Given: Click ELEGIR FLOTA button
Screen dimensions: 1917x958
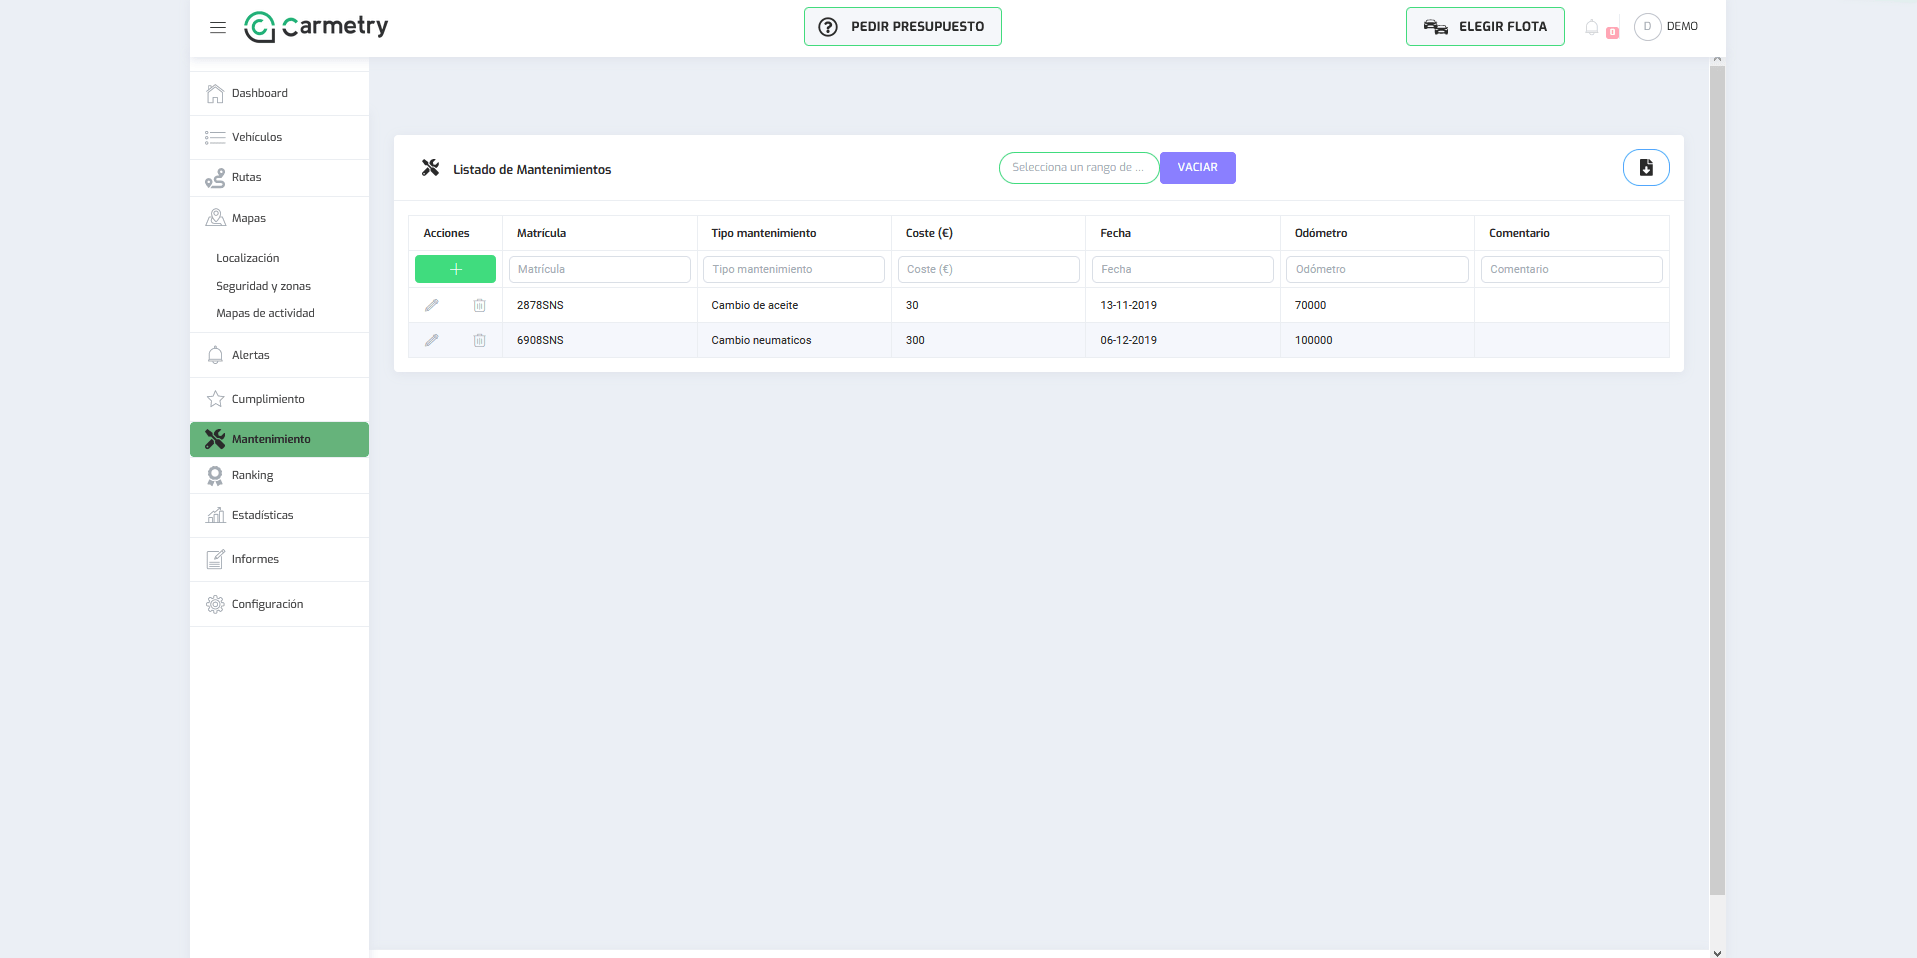Looking at the screenshot, I should (x=1485, y=27).
